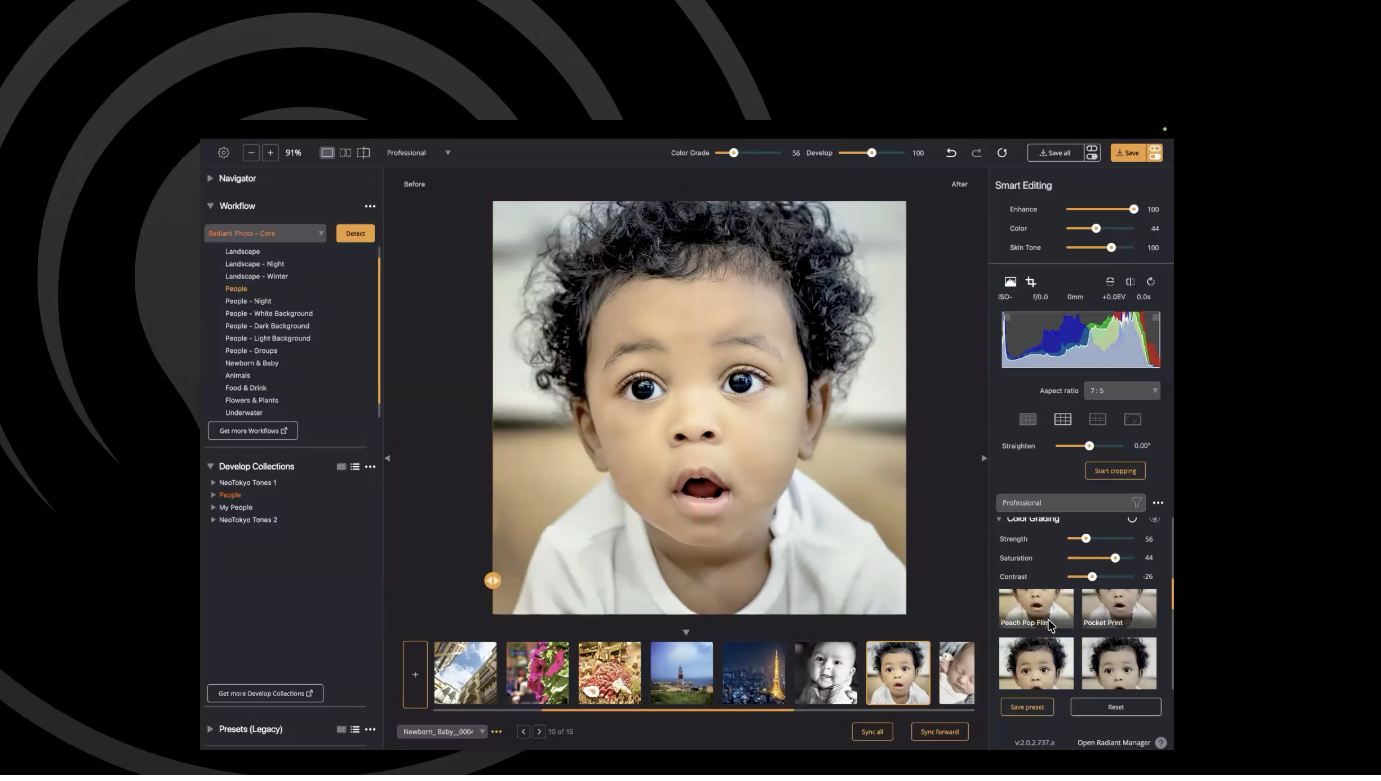Open the Radiant Photo - Core dropdown
1381x781 pixels.
265,233
